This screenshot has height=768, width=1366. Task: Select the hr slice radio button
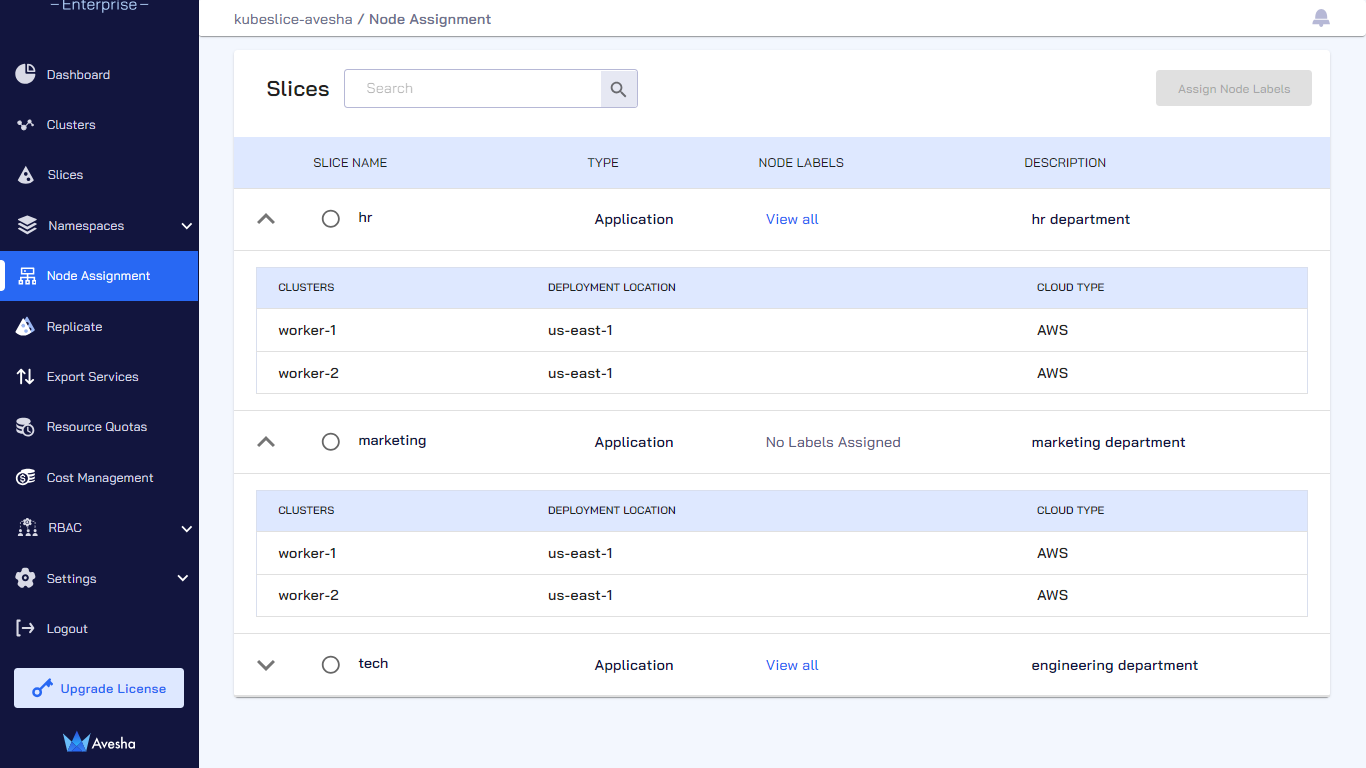point(331,219)
